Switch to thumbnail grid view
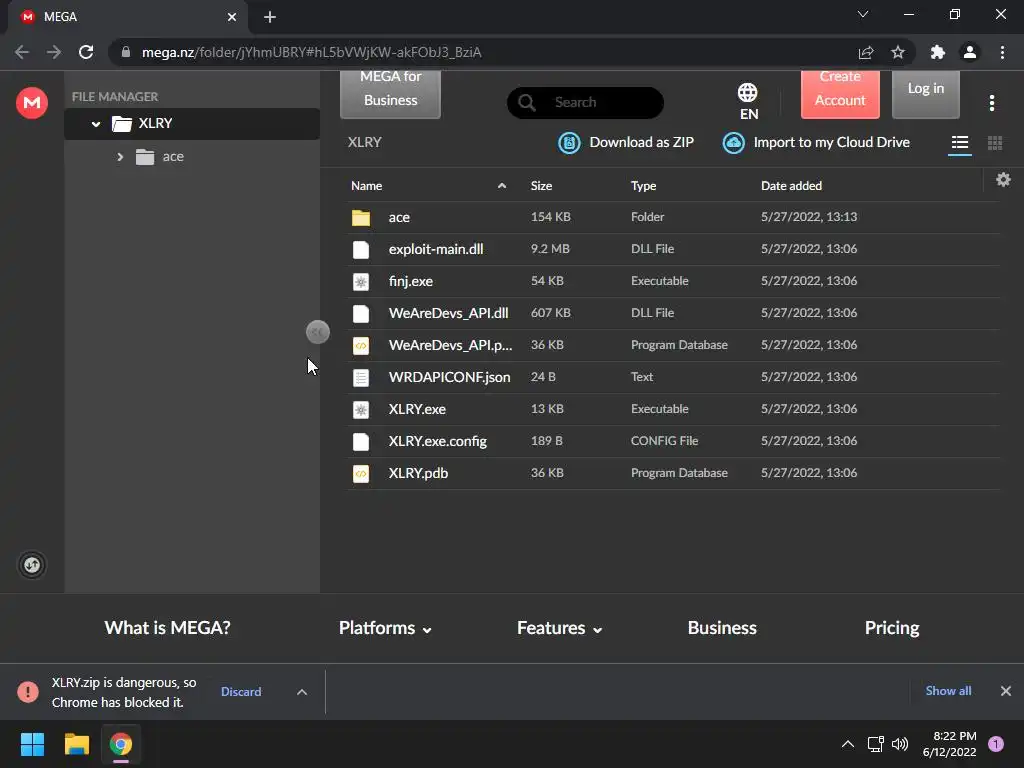The width and height of the screenshot is (1024, 768). pos(995,143)
